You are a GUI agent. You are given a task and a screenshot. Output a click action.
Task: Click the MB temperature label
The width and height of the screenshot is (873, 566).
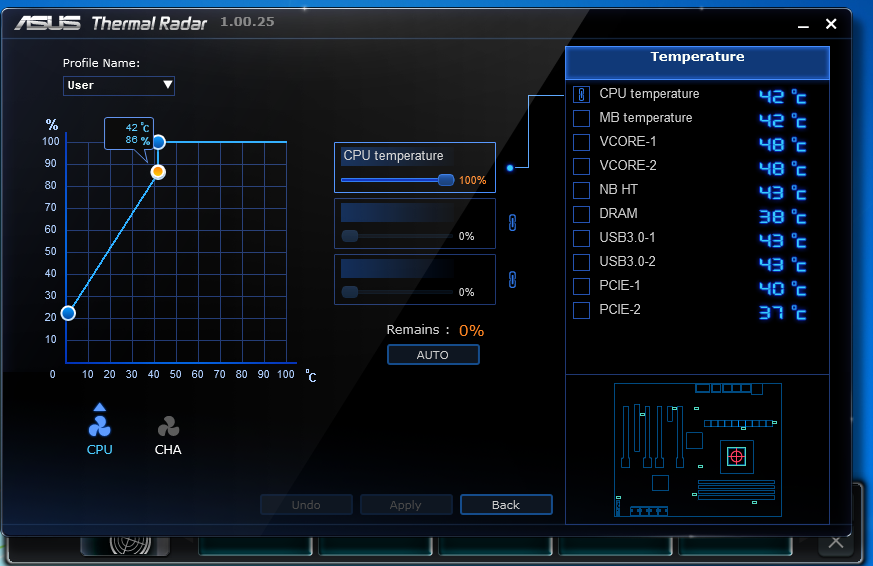[646, 117]
